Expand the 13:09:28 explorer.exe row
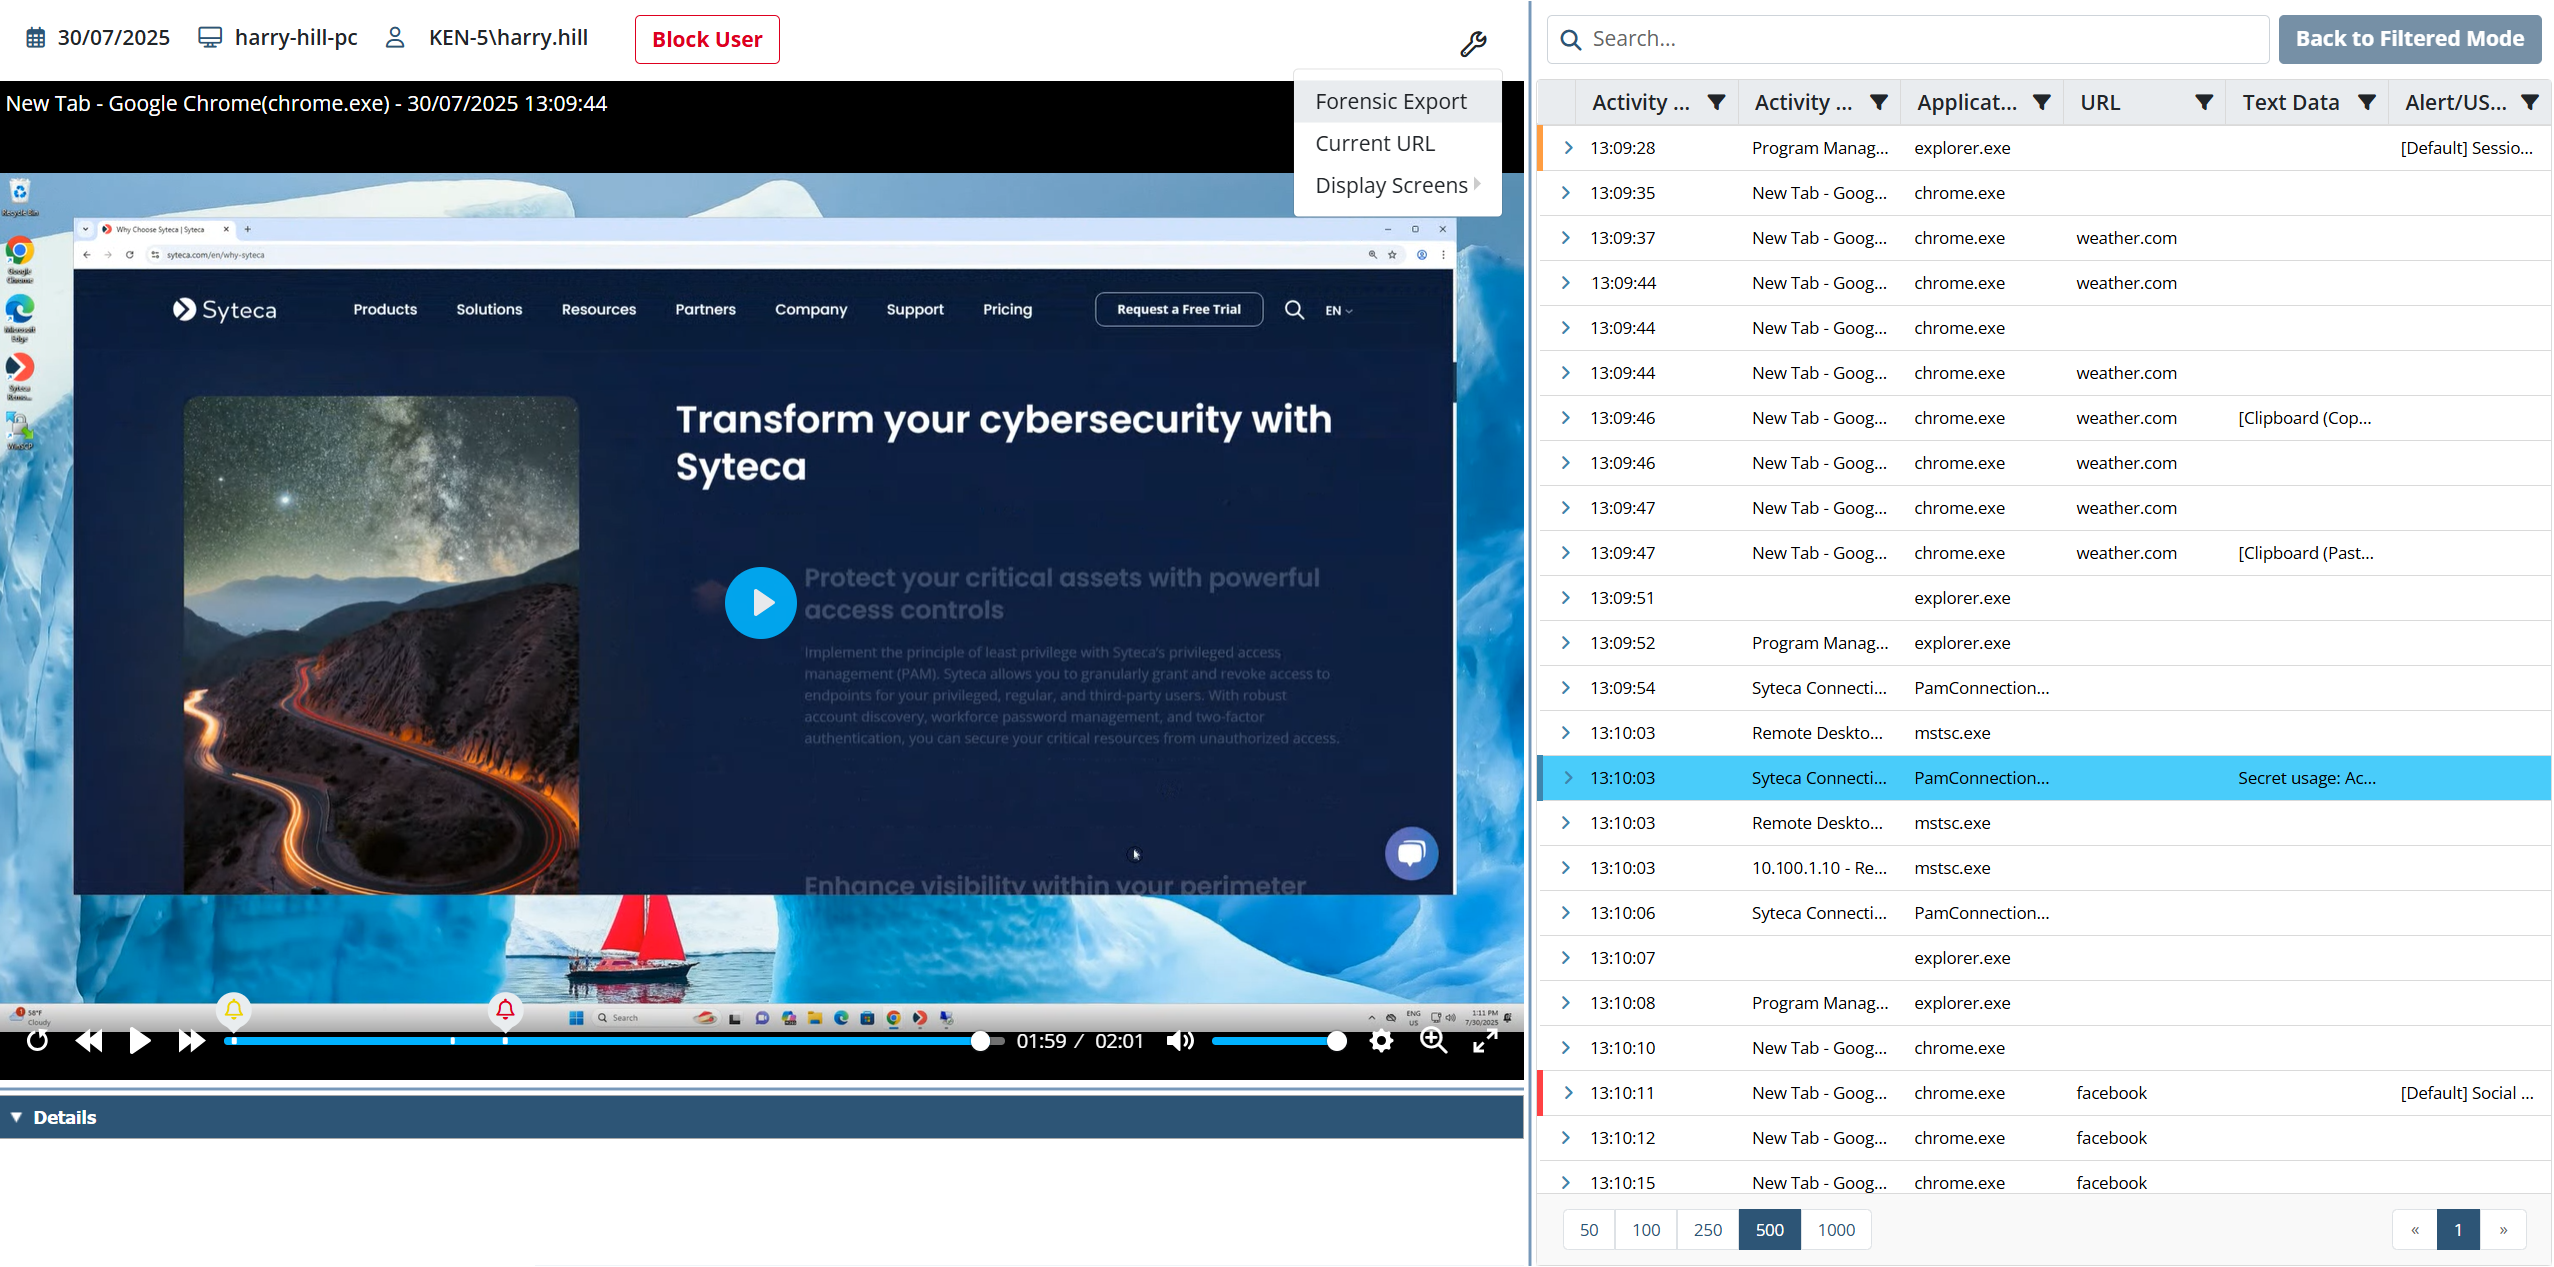The height and width of the screenshot is (1267, 2554). point(1568,148)
